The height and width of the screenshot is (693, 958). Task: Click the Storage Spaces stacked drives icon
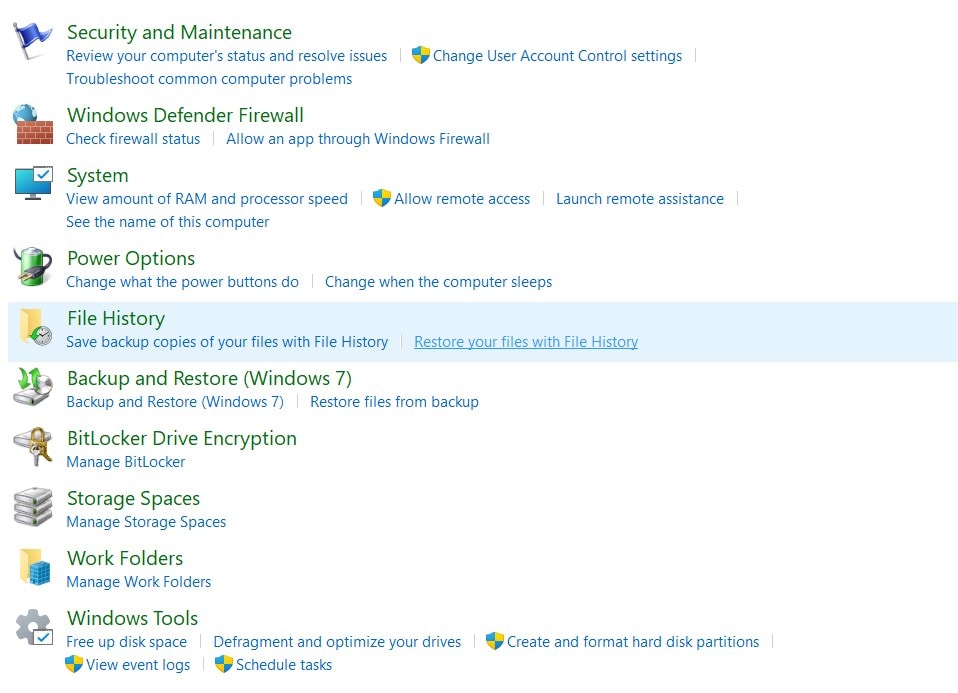pos(32,508)
